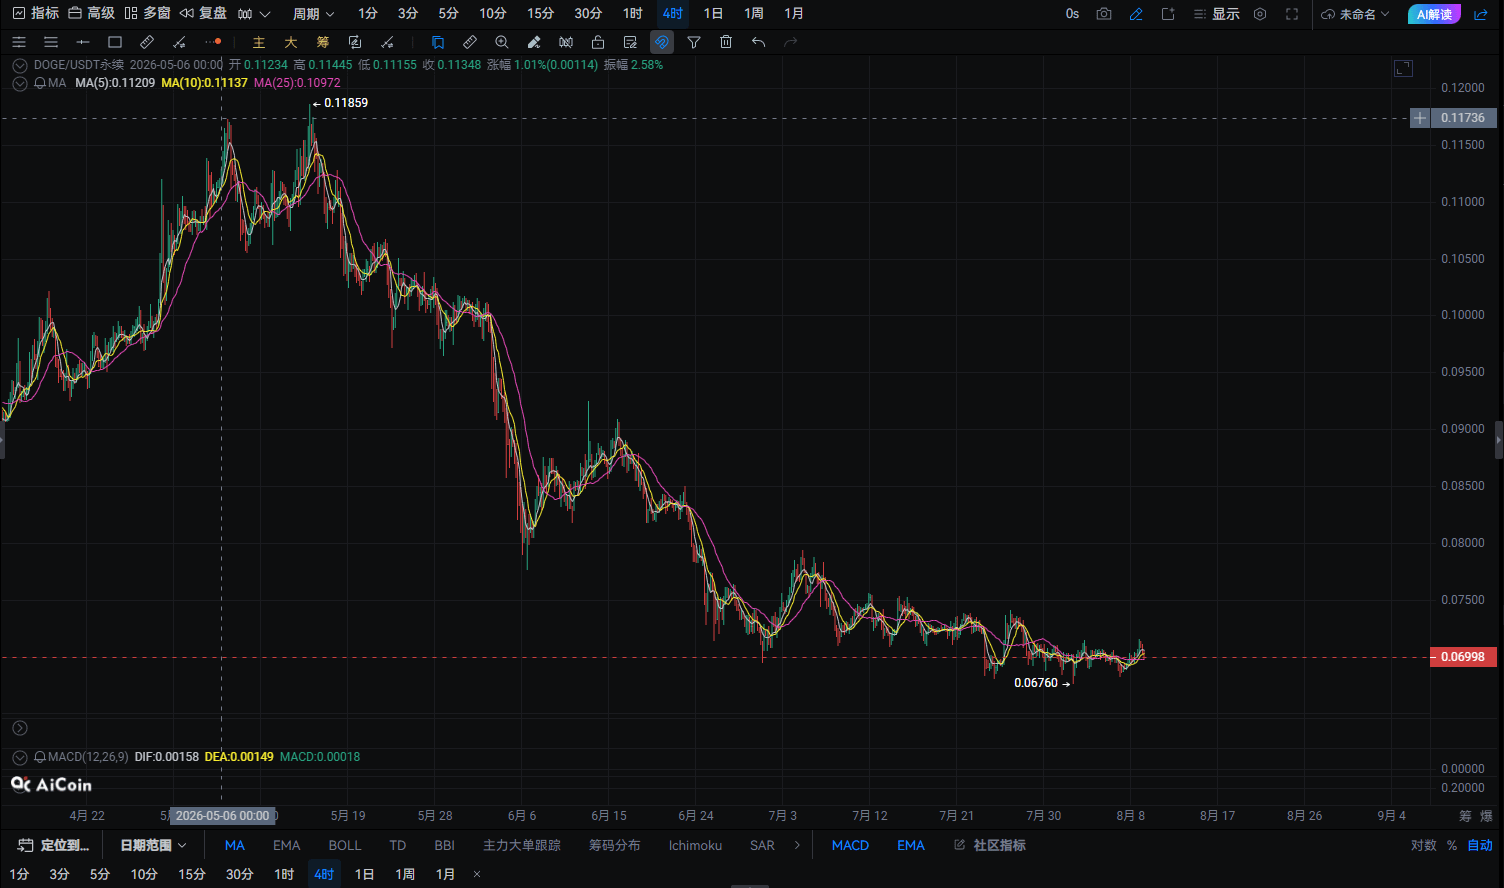Click the 0s countdown indicator

coord(1072,14)
